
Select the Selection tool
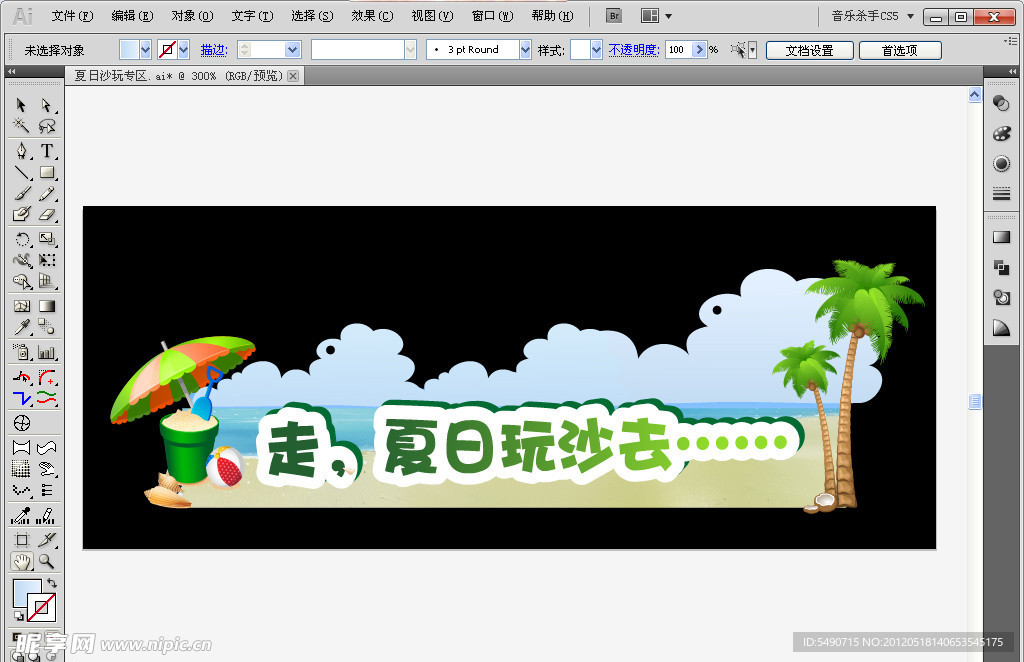[20, 105]
